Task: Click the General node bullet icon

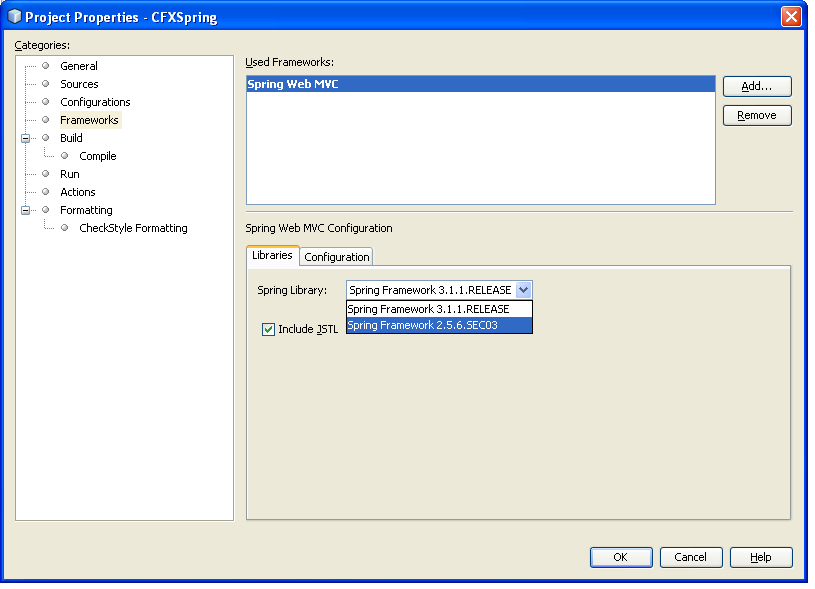Action: 46,66
